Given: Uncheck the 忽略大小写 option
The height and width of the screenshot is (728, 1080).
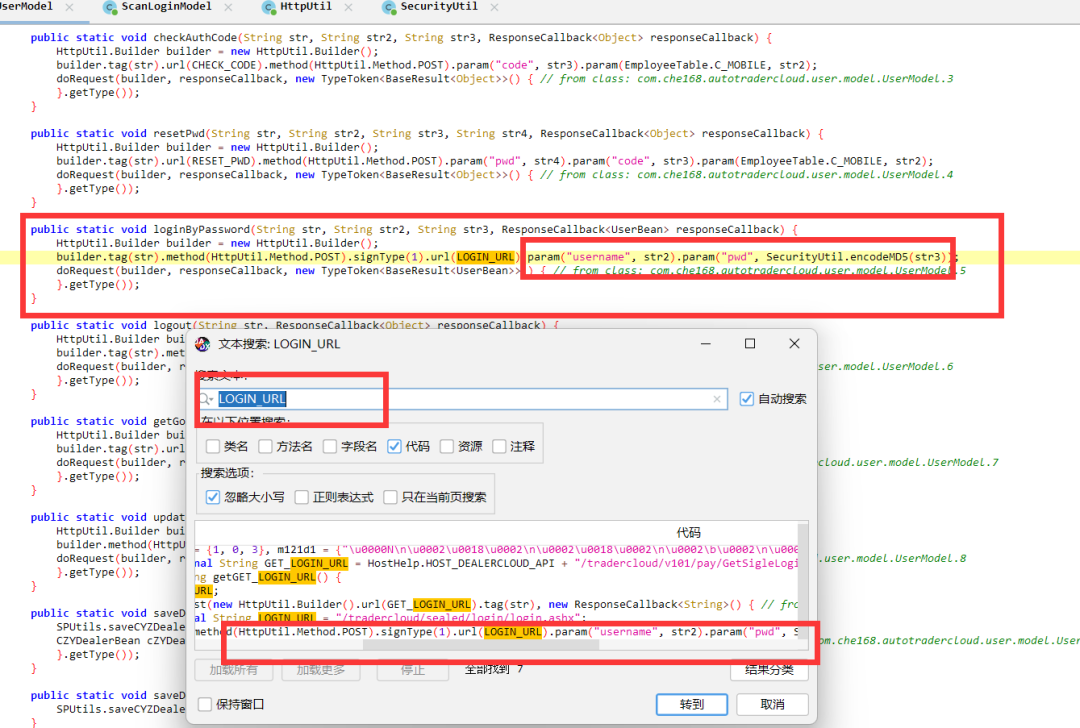Looking at the screenshot, I should (212, 497).
